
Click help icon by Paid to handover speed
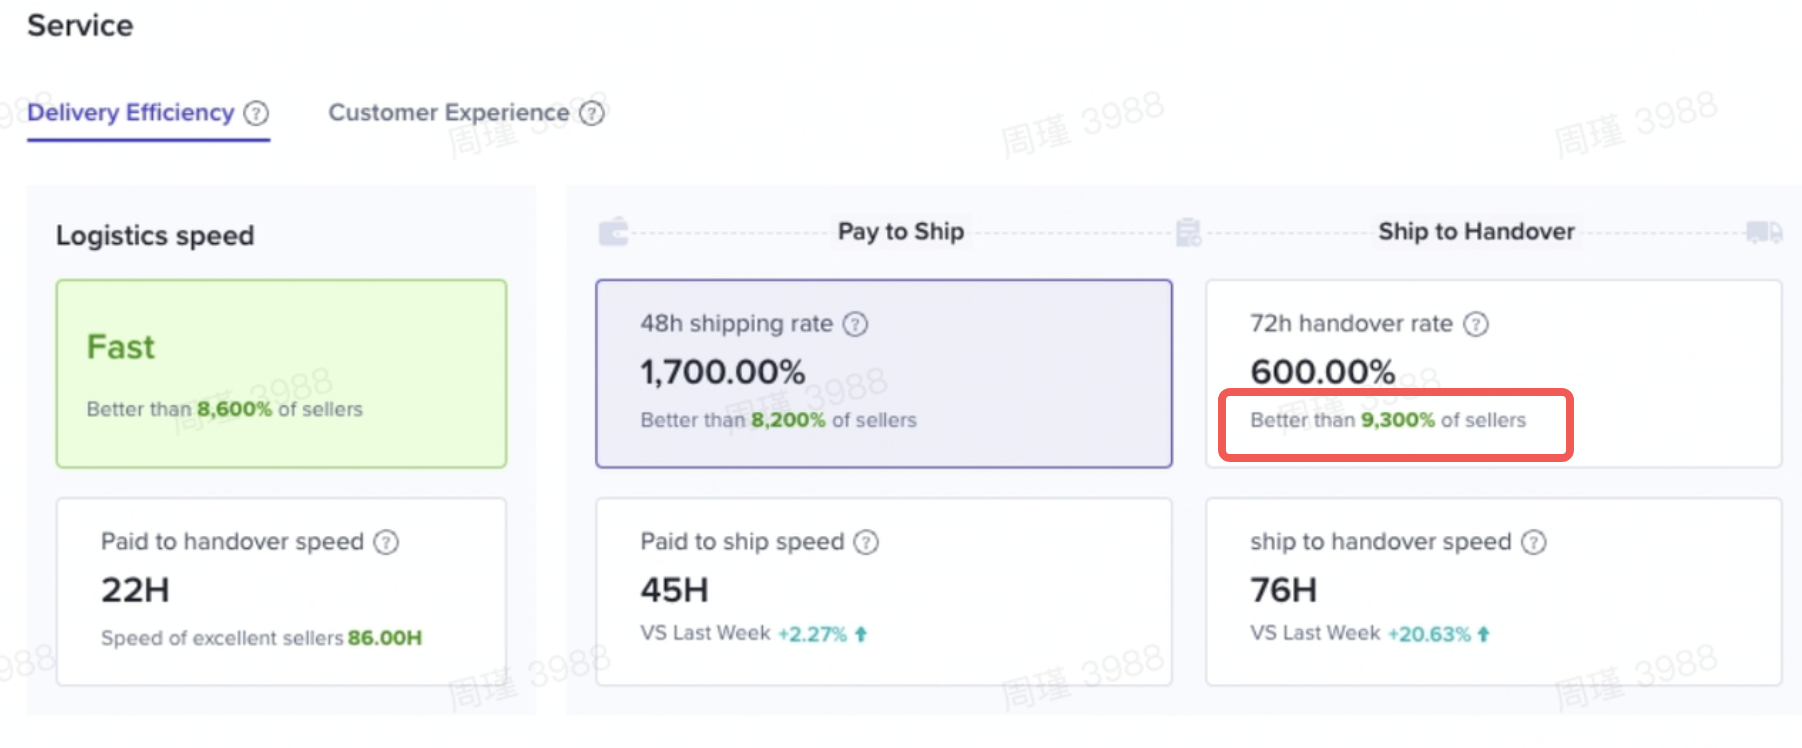tap(386, 542)
